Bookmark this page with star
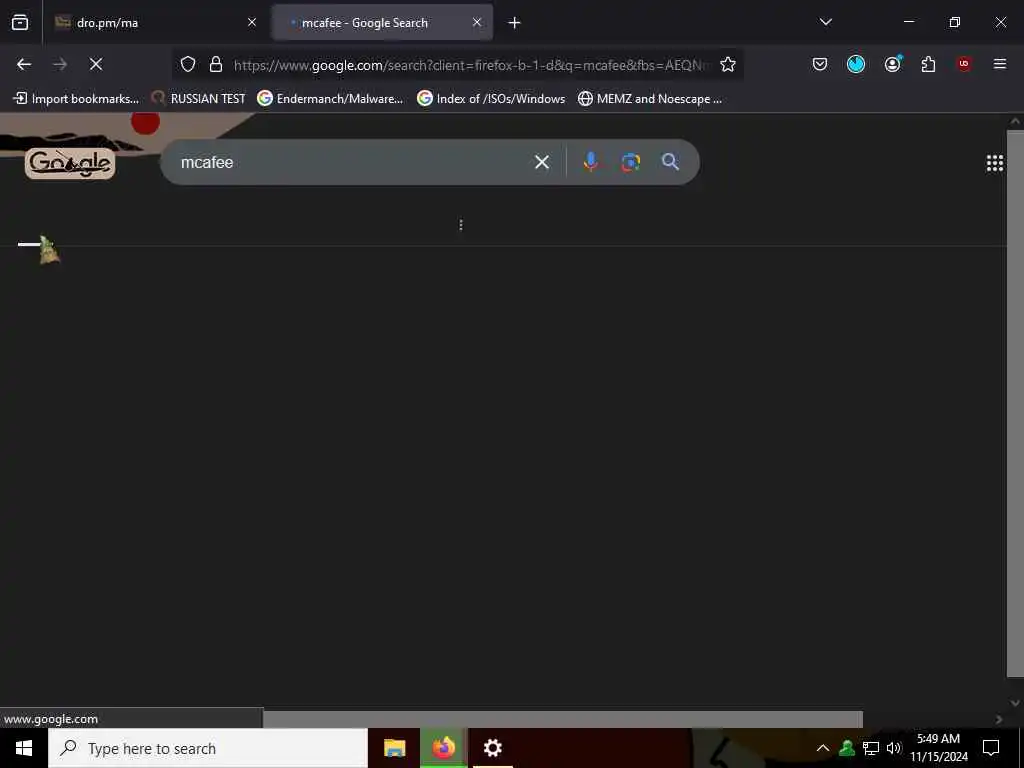This screenshot has height=768, width=1024. [x=728, y=64]
